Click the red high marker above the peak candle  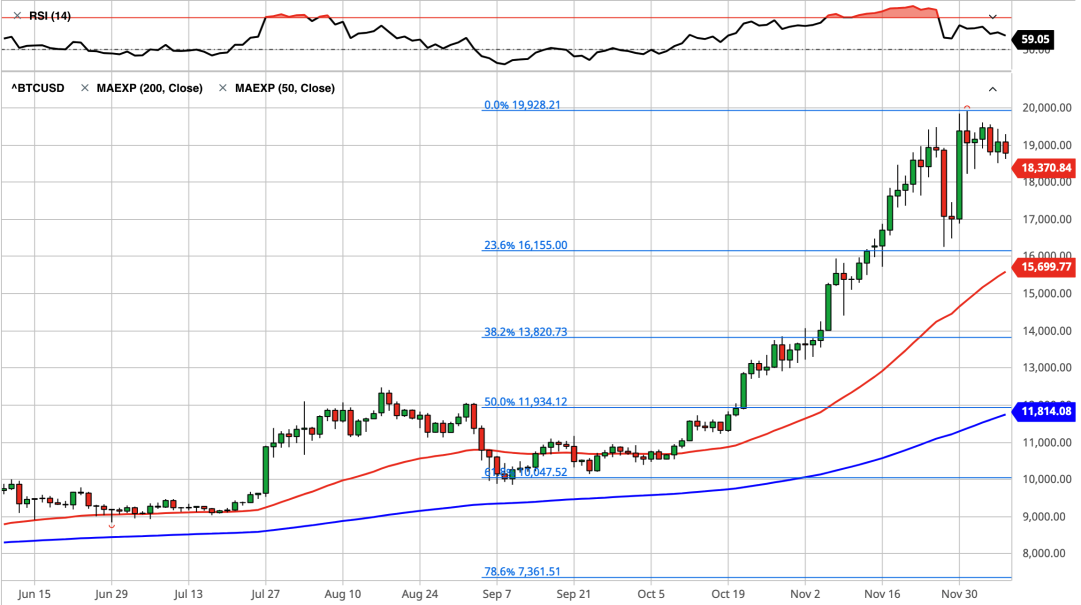[967, 107]
